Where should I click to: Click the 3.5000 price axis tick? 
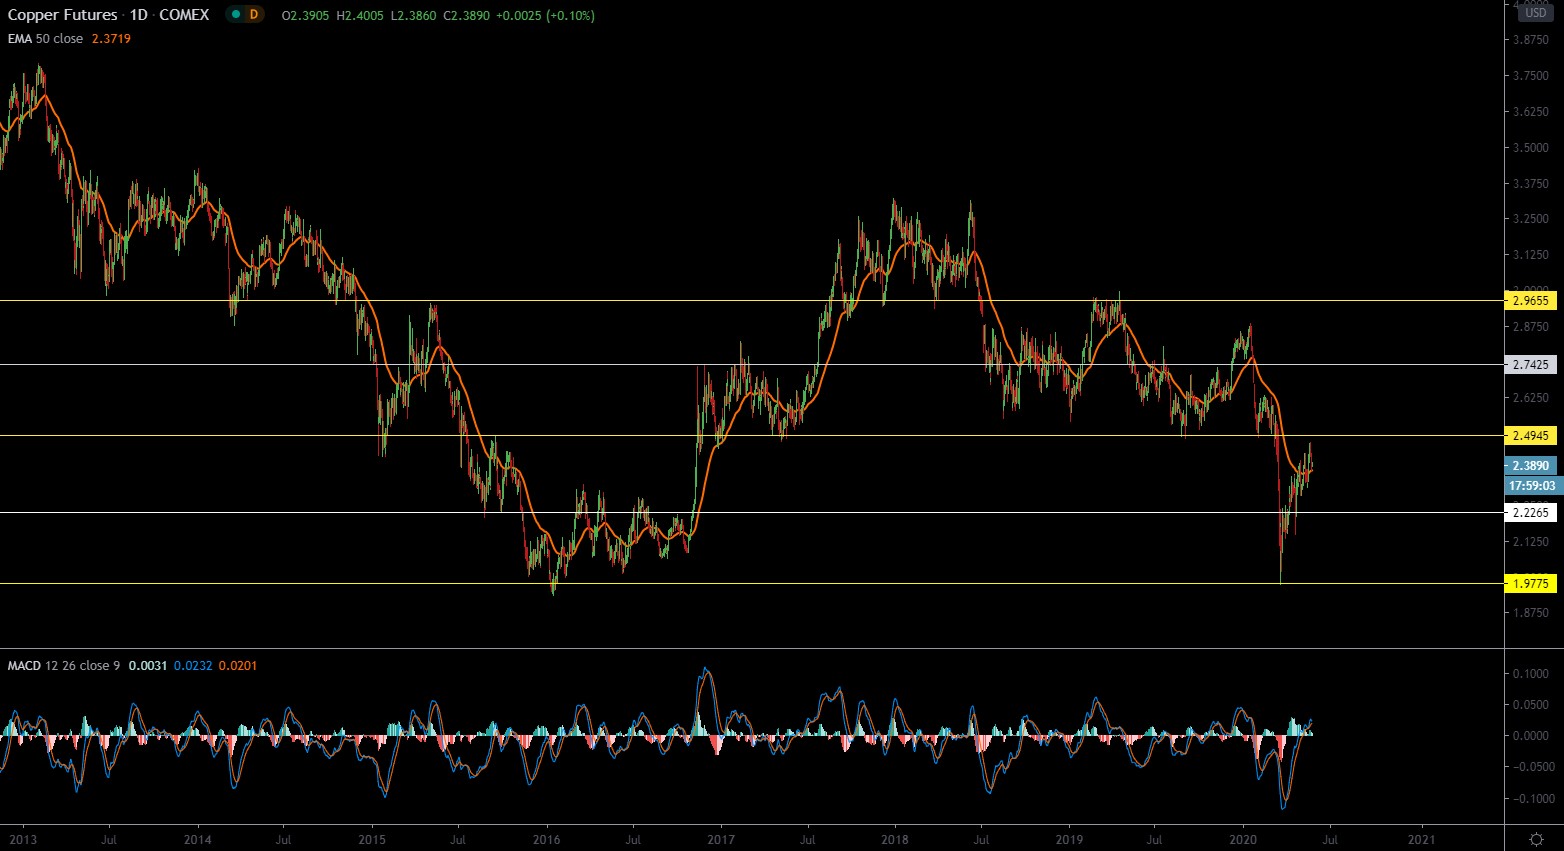point(1531,148)
